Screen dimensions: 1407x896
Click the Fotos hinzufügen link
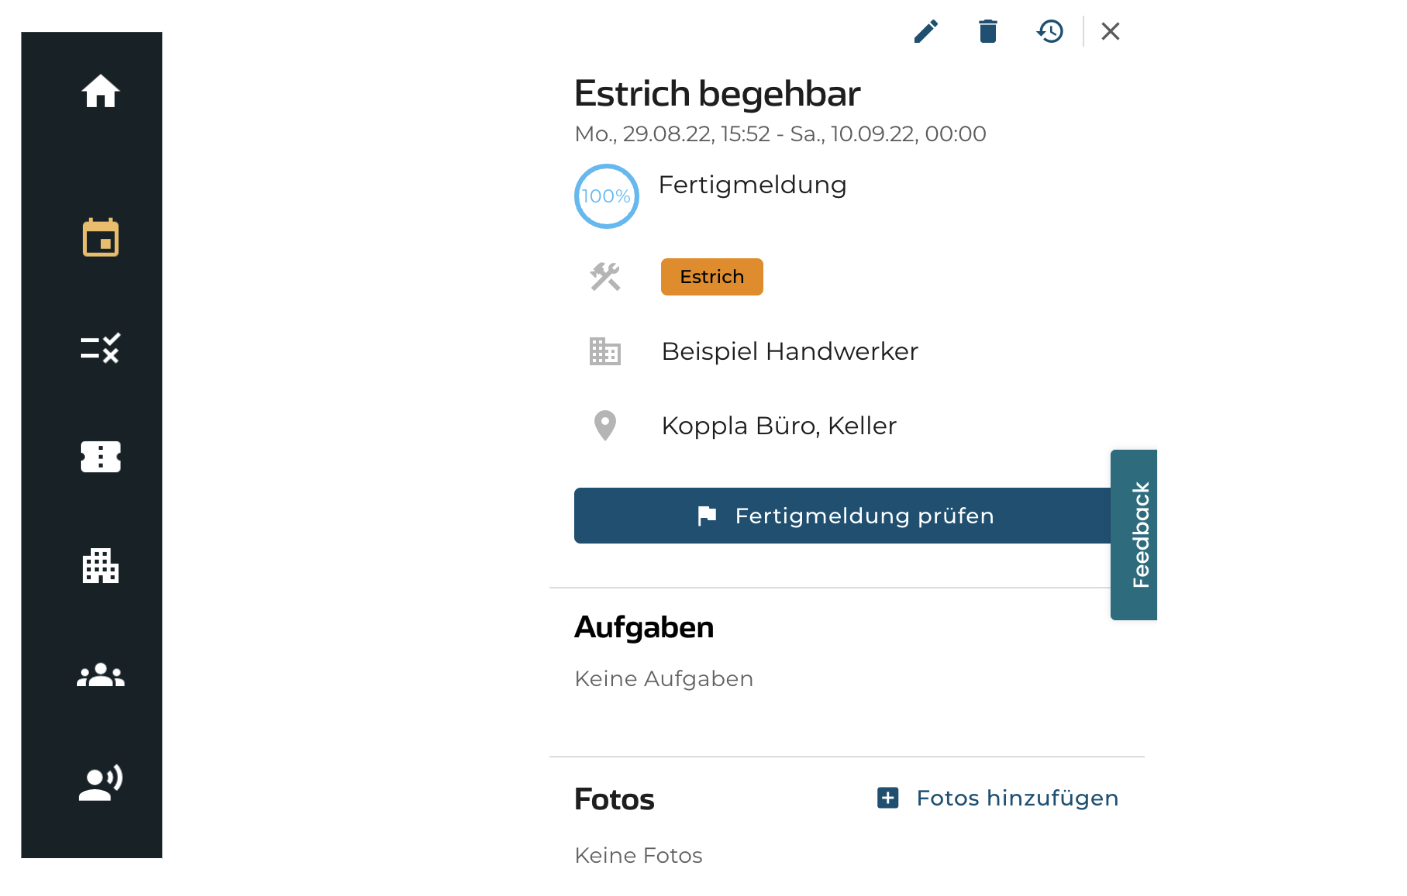[x=1017, y=798]
